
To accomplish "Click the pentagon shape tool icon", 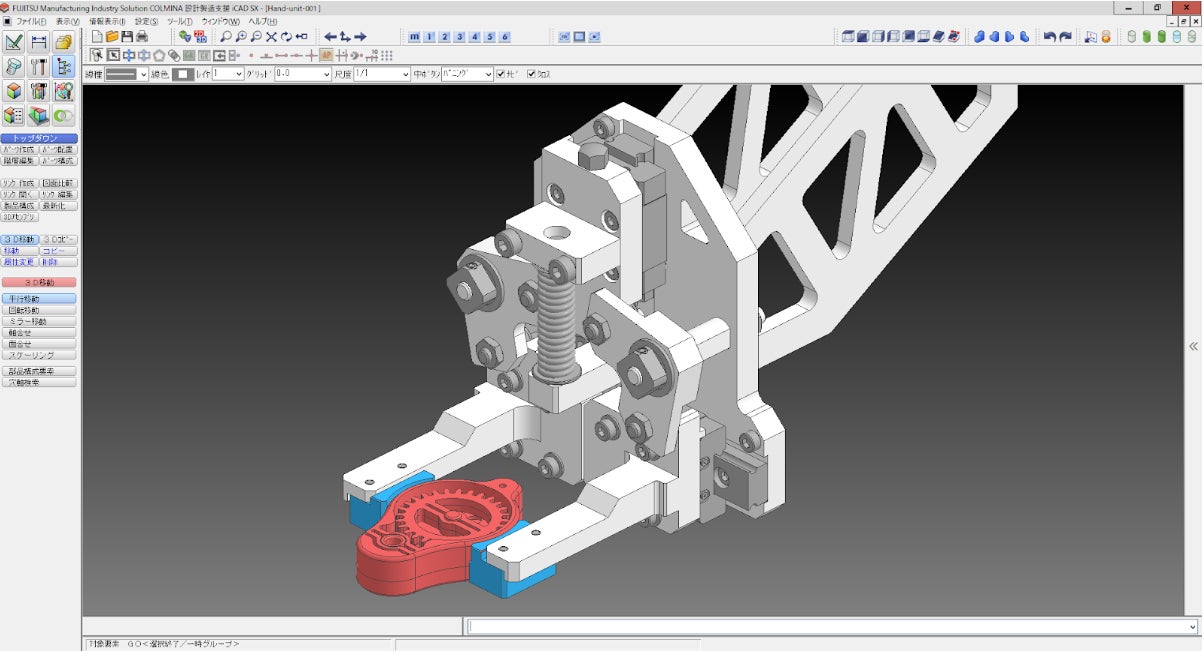I will (159, 55).
